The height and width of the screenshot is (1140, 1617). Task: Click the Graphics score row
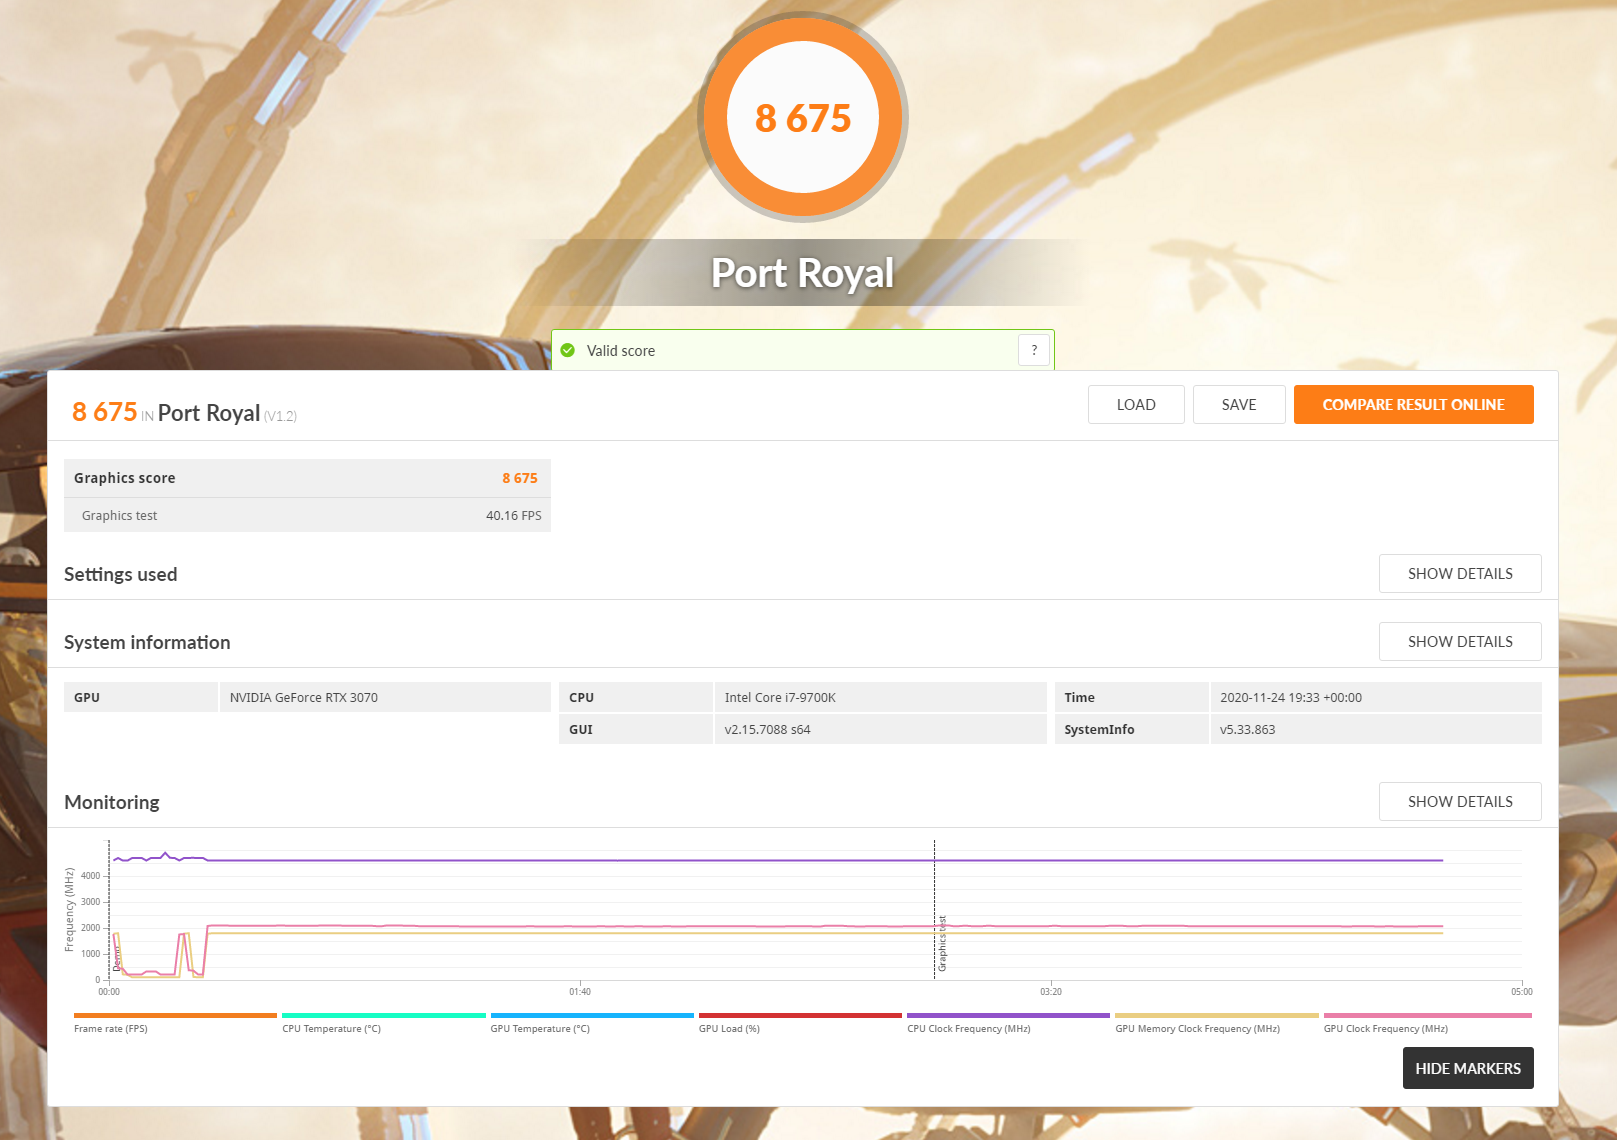306,478
